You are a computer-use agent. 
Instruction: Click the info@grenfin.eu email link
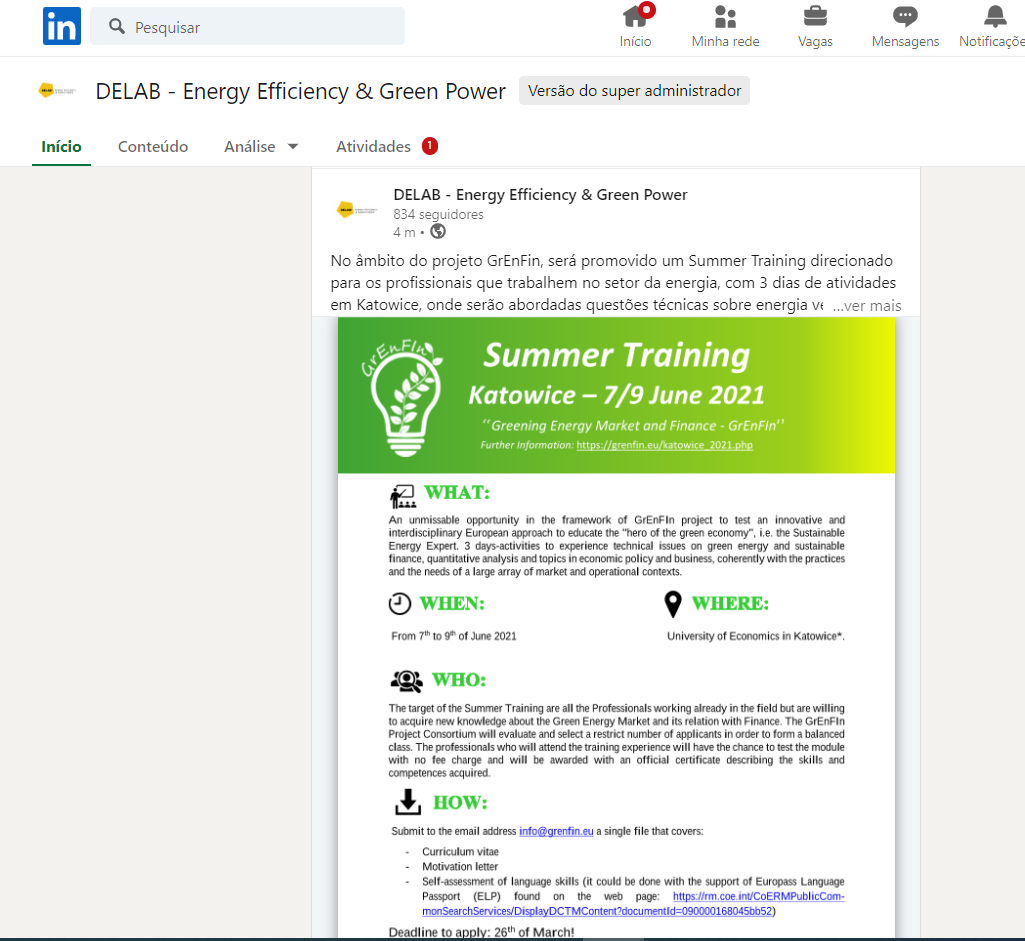(556, 831)
